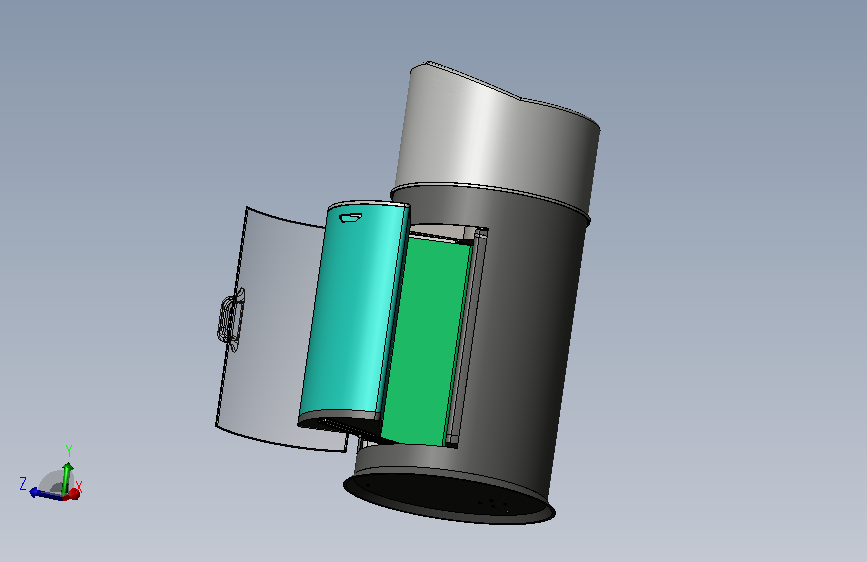Screen dimensions: 867x562
Task: Click the green Y axis of the triad
Action: click(x=67, y=477)
